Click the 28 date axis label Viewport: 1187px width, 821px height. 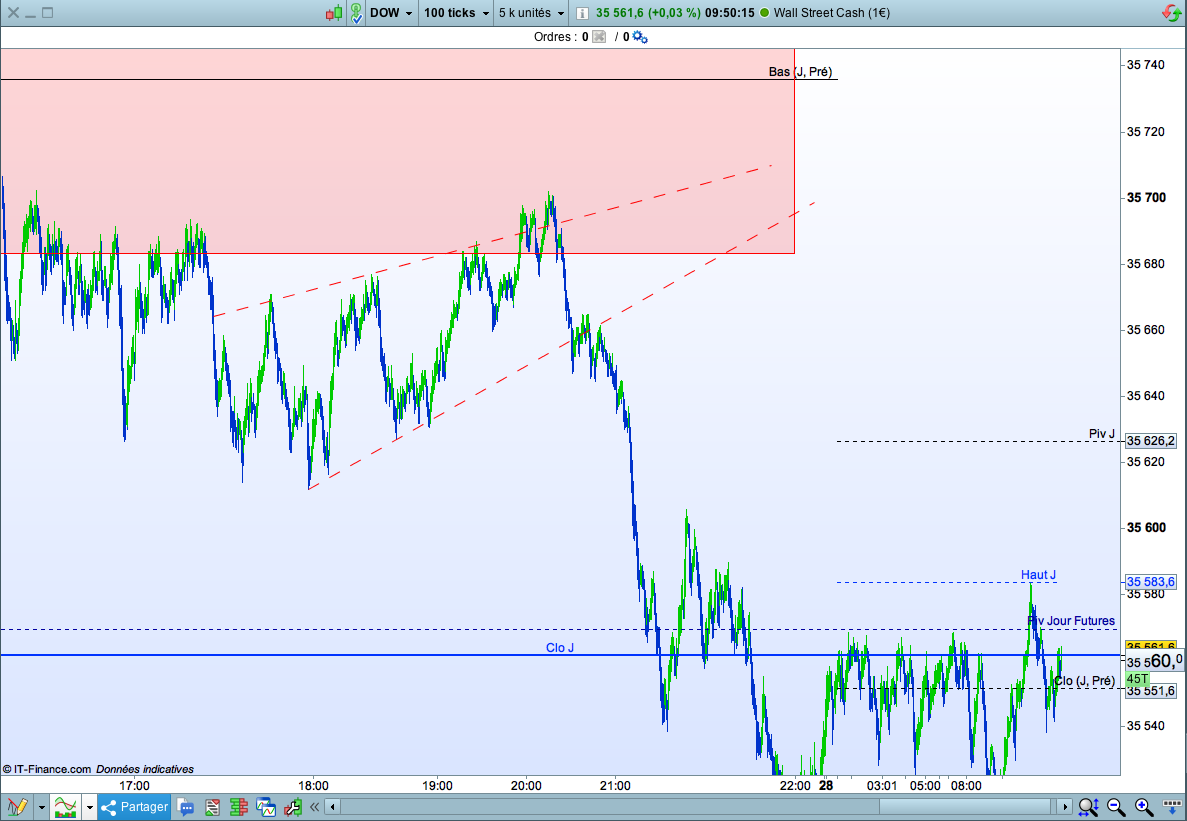click(826, 785)
